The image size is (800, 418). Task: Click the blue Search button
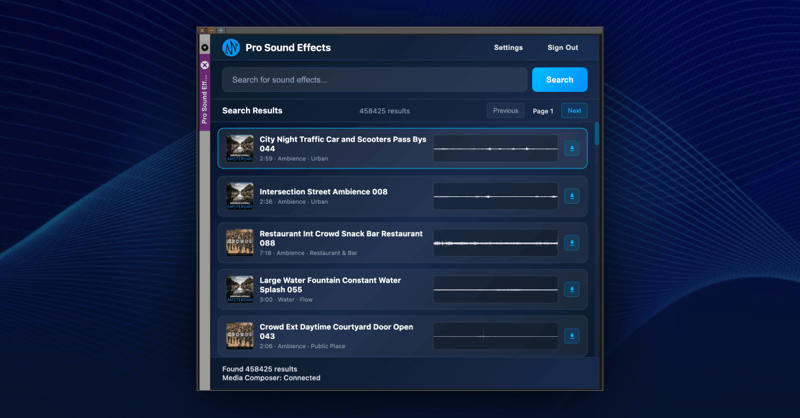click(x=560, y=80)
